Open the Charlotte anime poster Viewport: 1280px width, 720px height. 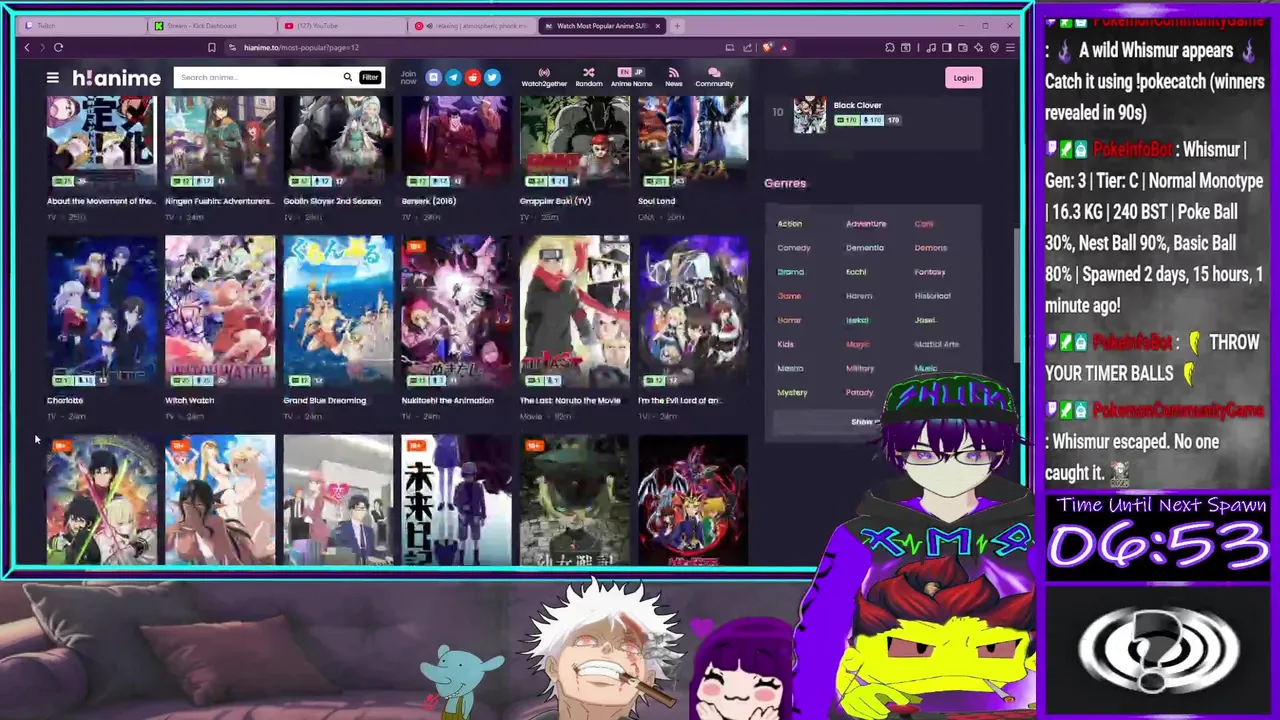(102, 311)
